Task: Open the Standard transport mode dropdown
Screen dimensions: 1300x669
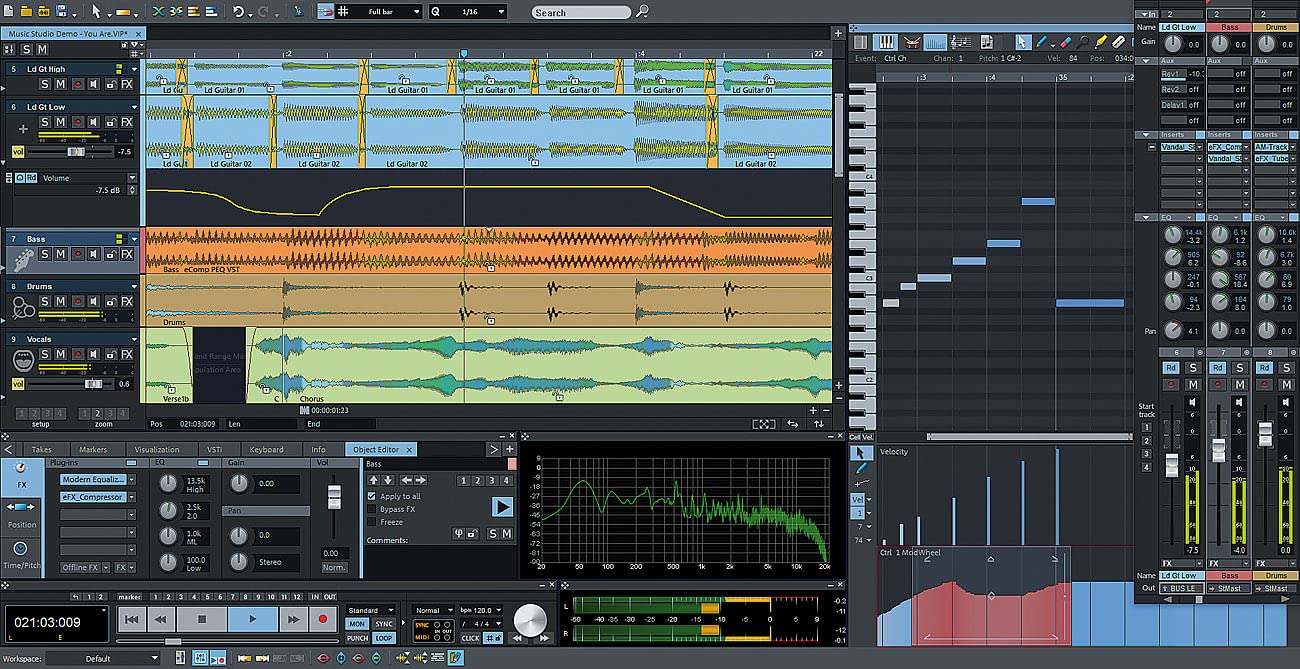Action: point(371,610)
